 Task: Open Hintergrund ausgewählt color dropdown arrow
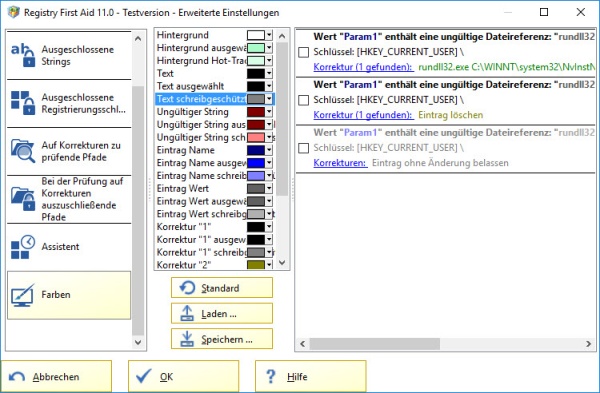pyautogui.click(x=269, y=48)
